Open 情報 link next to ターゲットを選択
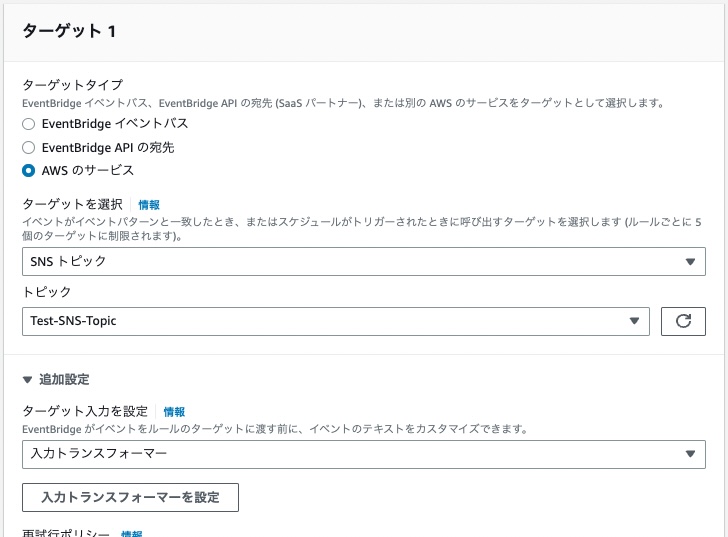Viewport: 728px width, 537px height. (149, 205)
